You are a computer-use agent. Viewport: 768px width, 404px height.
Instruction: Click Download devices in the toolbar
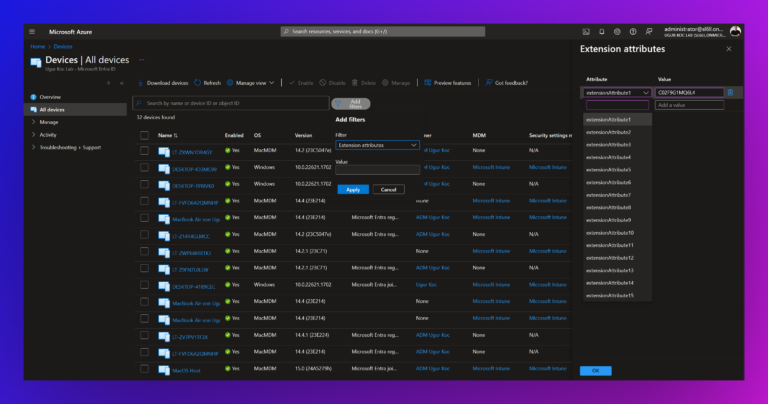point(162,83)
